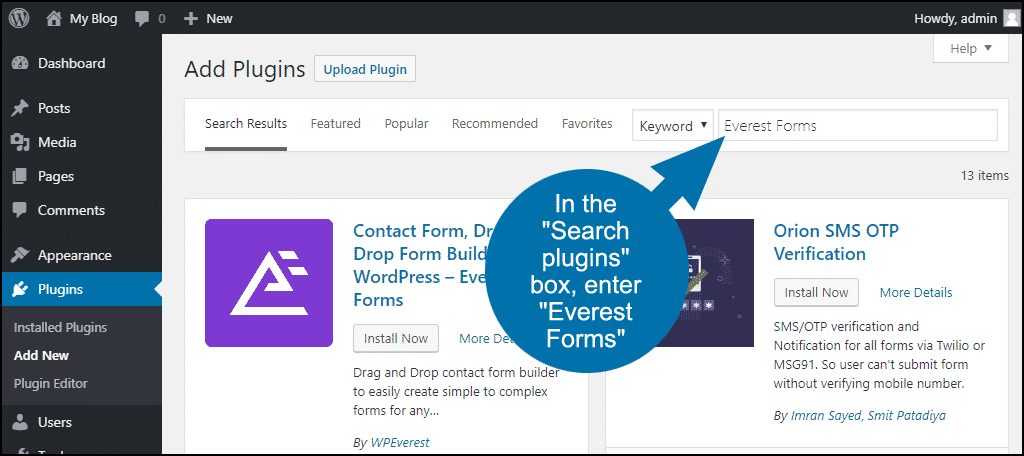Go to Installed Plugins submenu

point(60,328)
